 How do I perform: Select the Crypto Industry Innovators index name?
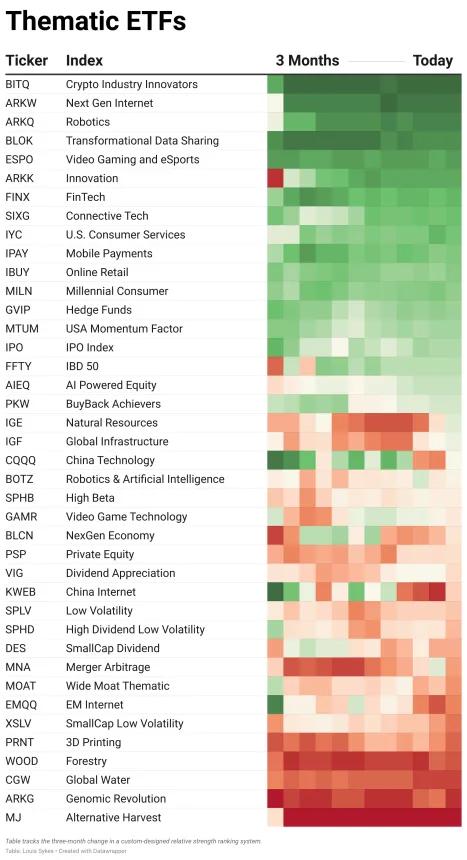pos(132,84)
